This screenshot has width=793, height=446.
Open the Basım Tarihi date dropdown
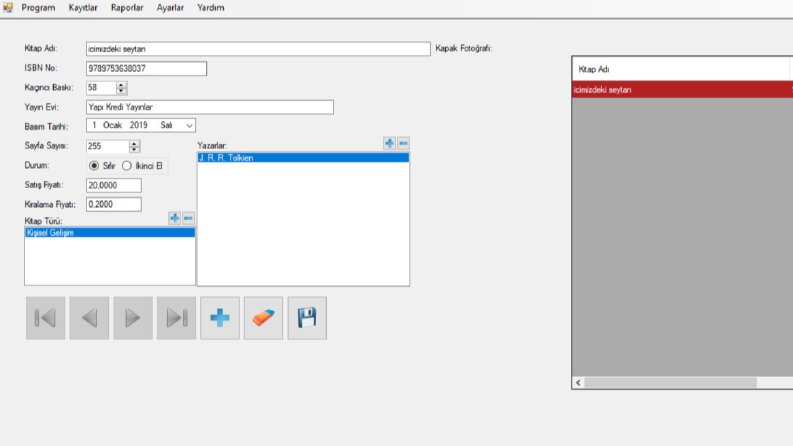click(189, 125)
